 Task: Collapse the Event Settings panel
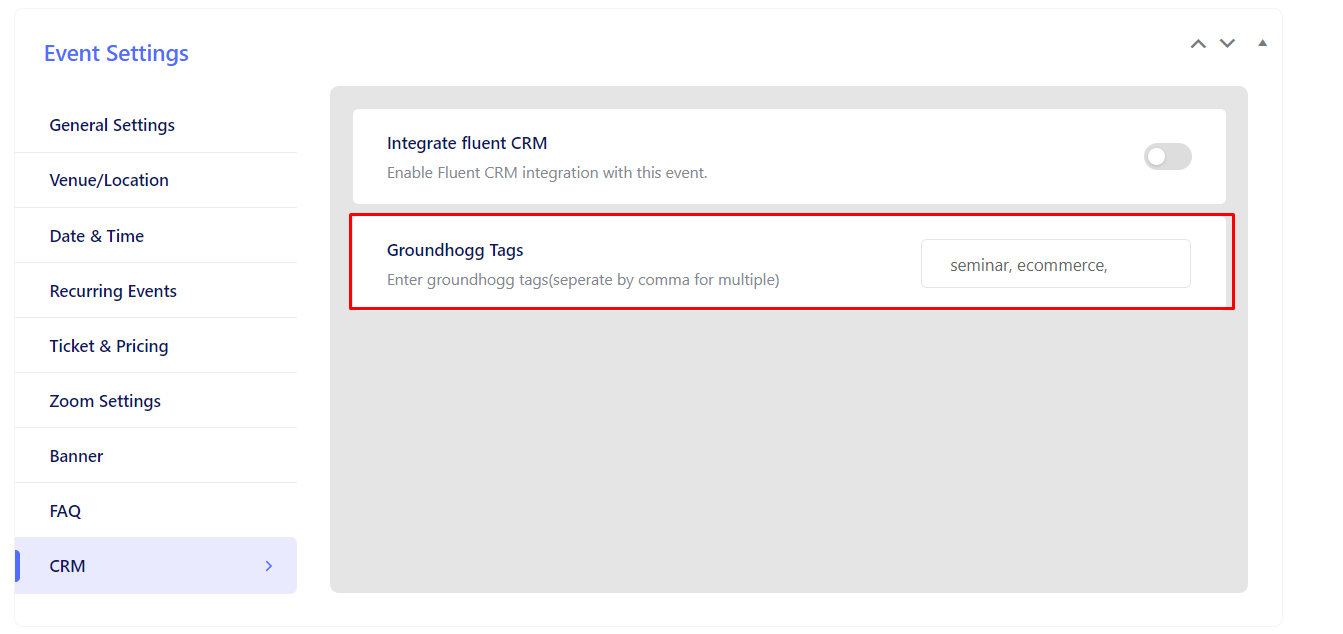[1262, 42]
